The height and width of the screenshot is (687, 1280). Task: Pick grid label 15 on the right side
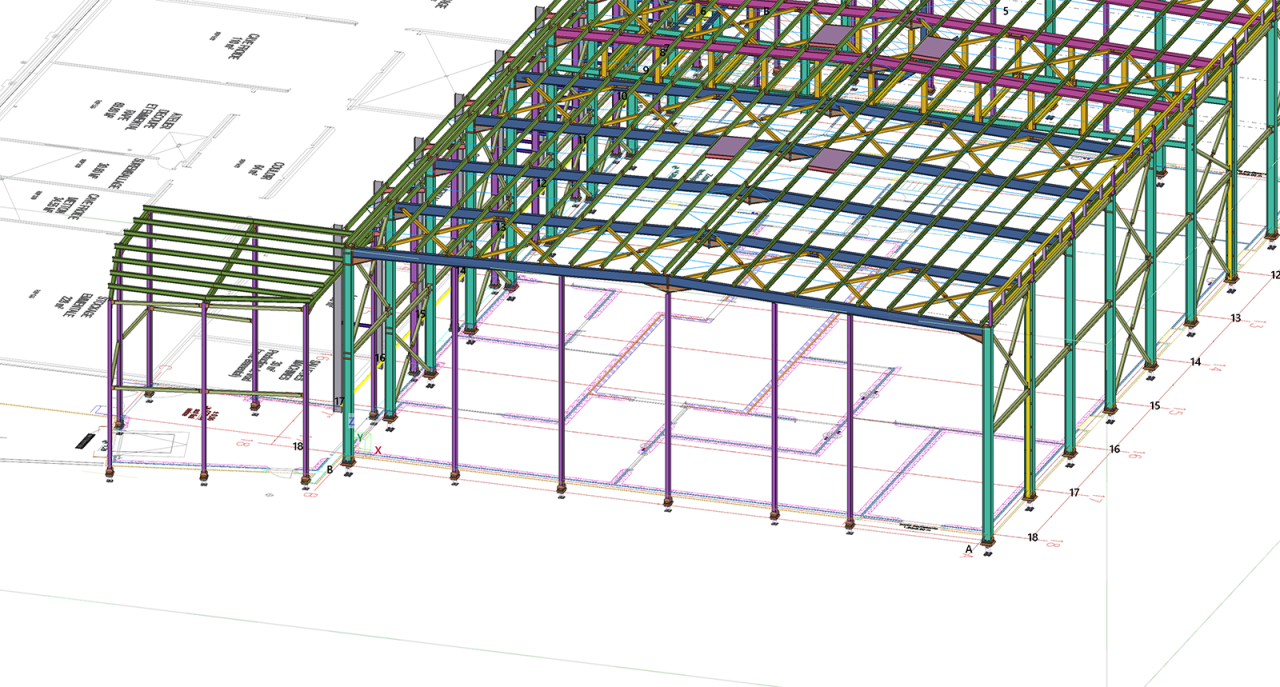point(1155,405)
